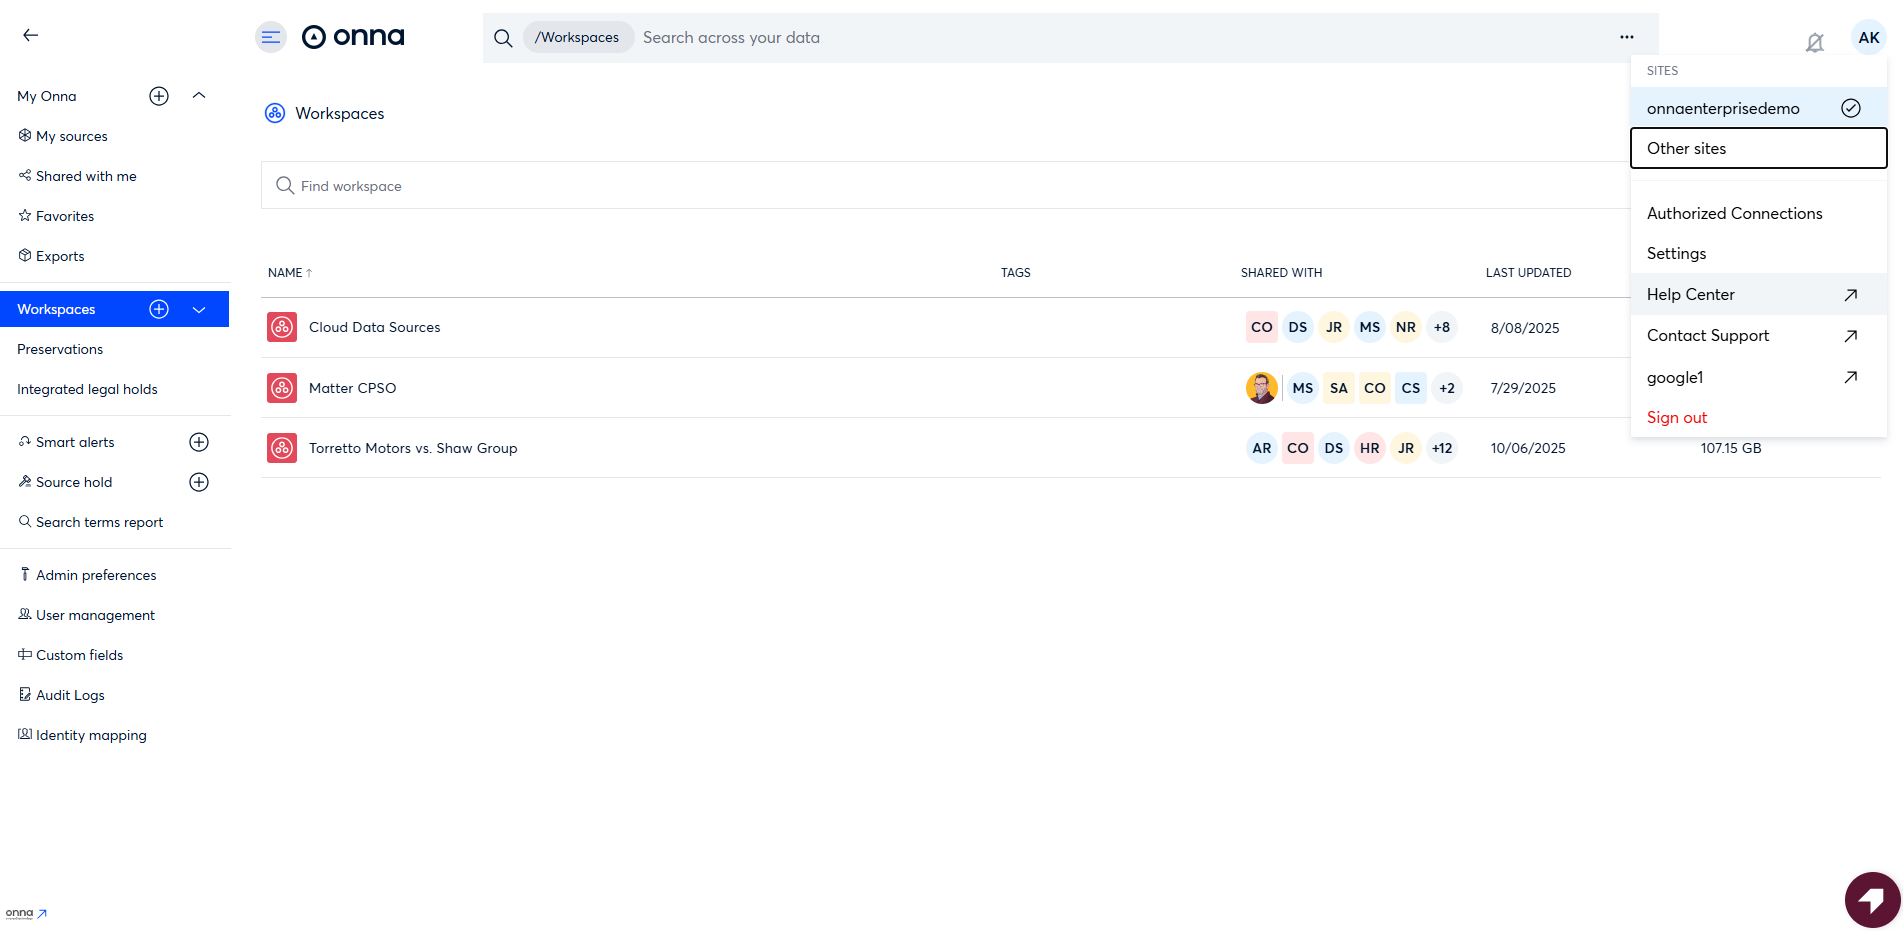Open the chat support bubble icon

pos(1871,899)
